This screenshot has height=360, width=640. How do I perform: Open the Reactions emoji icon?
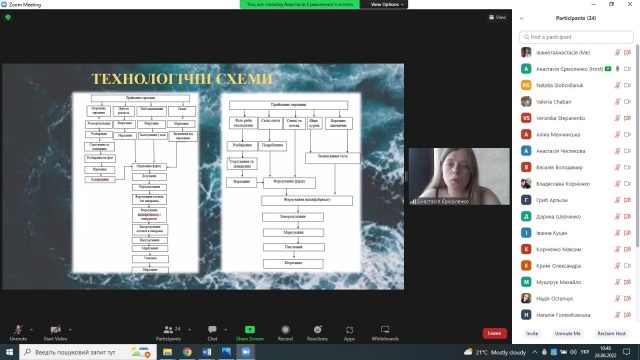tap(317, 329)
